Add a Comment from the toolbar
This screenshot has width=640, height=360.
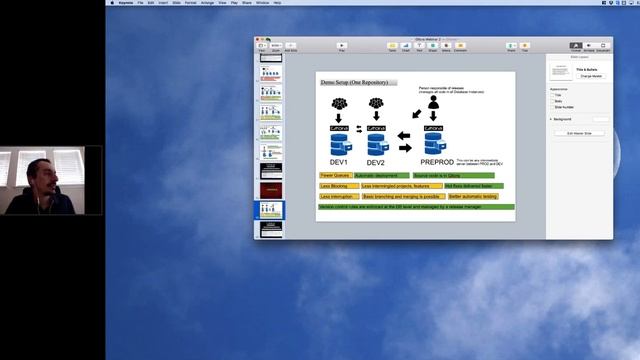pyautogui.click(x=460, y=46)
